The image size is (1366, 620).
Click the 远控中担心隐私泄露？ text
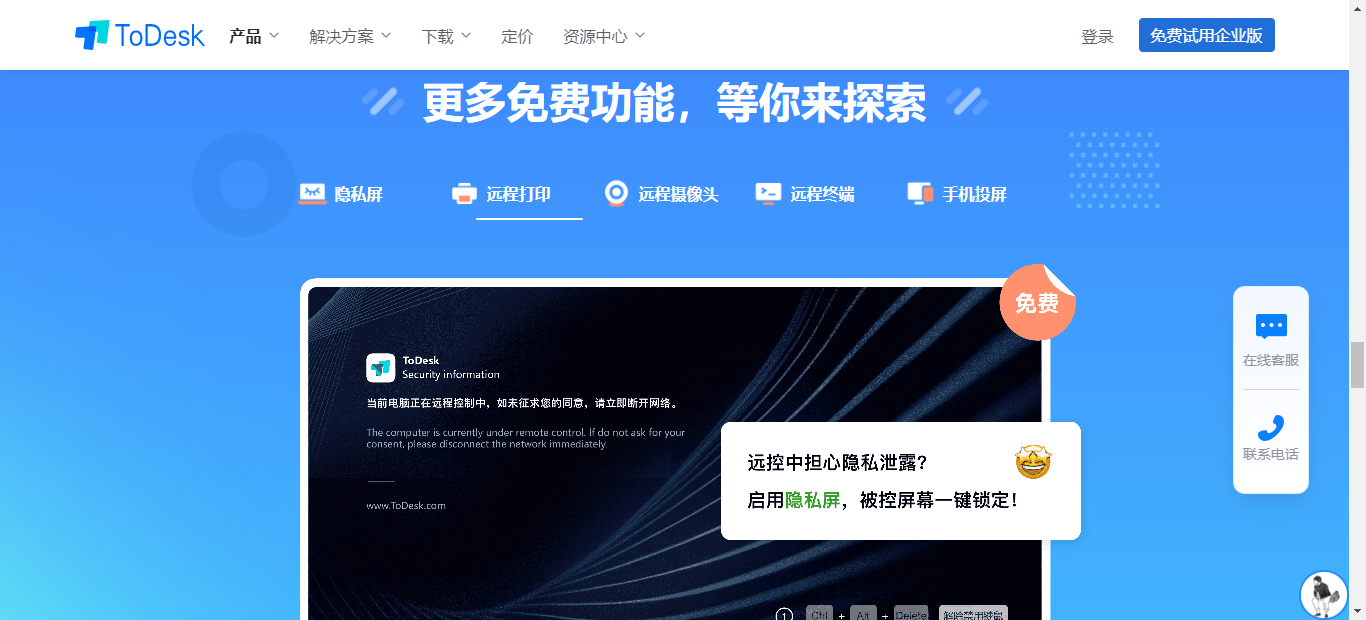(x=838, y=463)
